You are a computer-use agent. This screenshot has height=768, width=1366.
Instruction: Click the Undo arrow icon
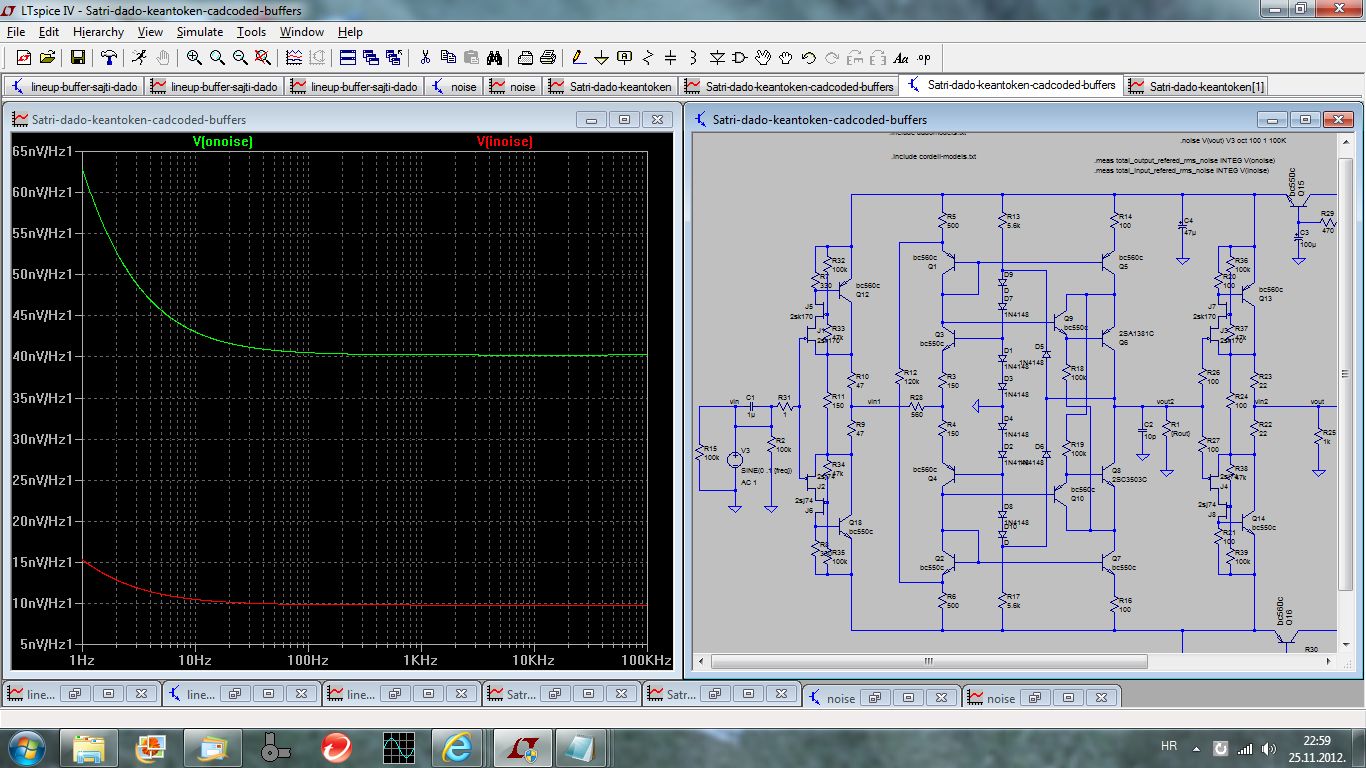809,57
